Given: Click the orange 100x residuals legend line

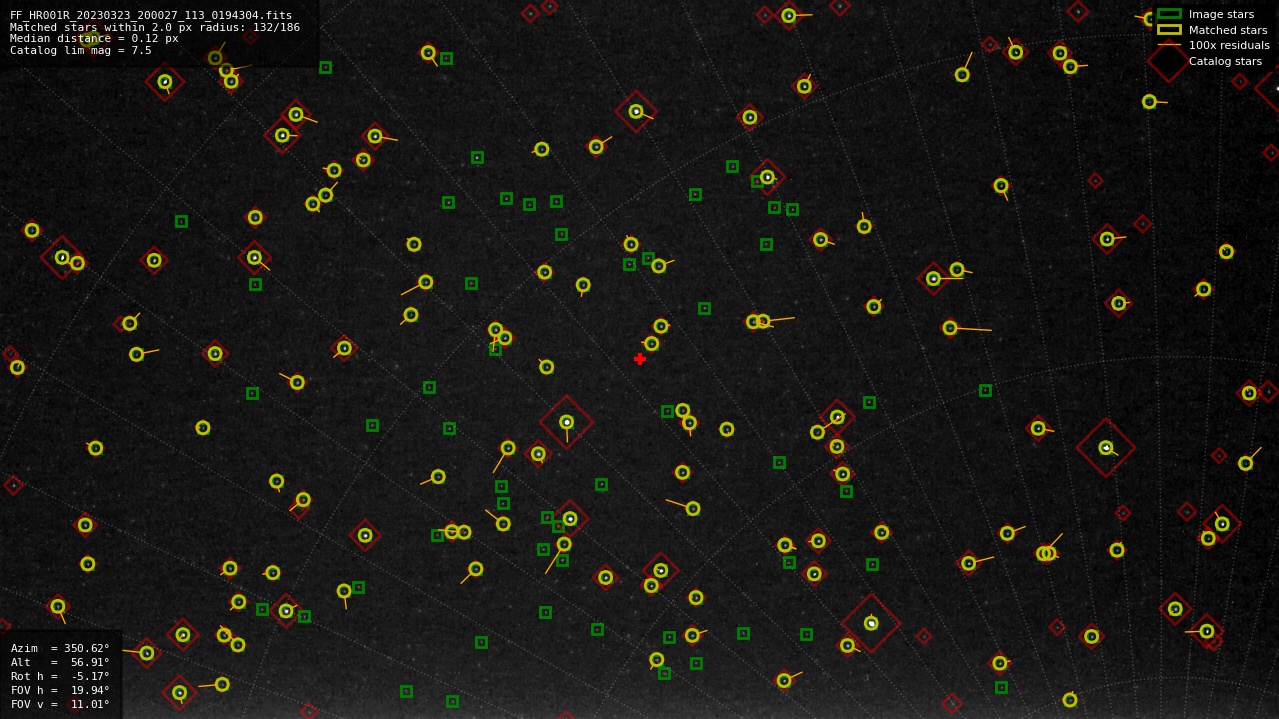Looking at the screenshot, I should tap(1169, 45).
